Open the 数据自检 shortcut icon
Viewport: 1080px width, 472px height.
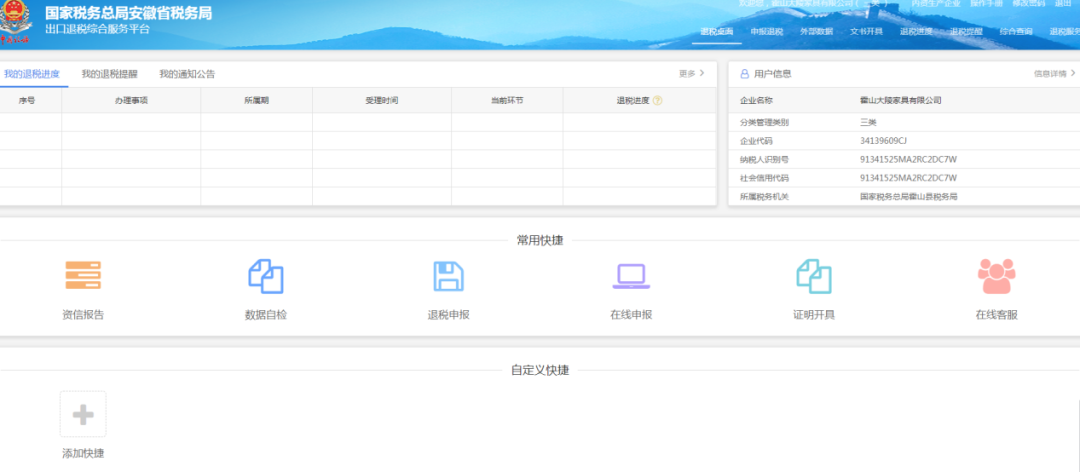(x=266, y=276)
